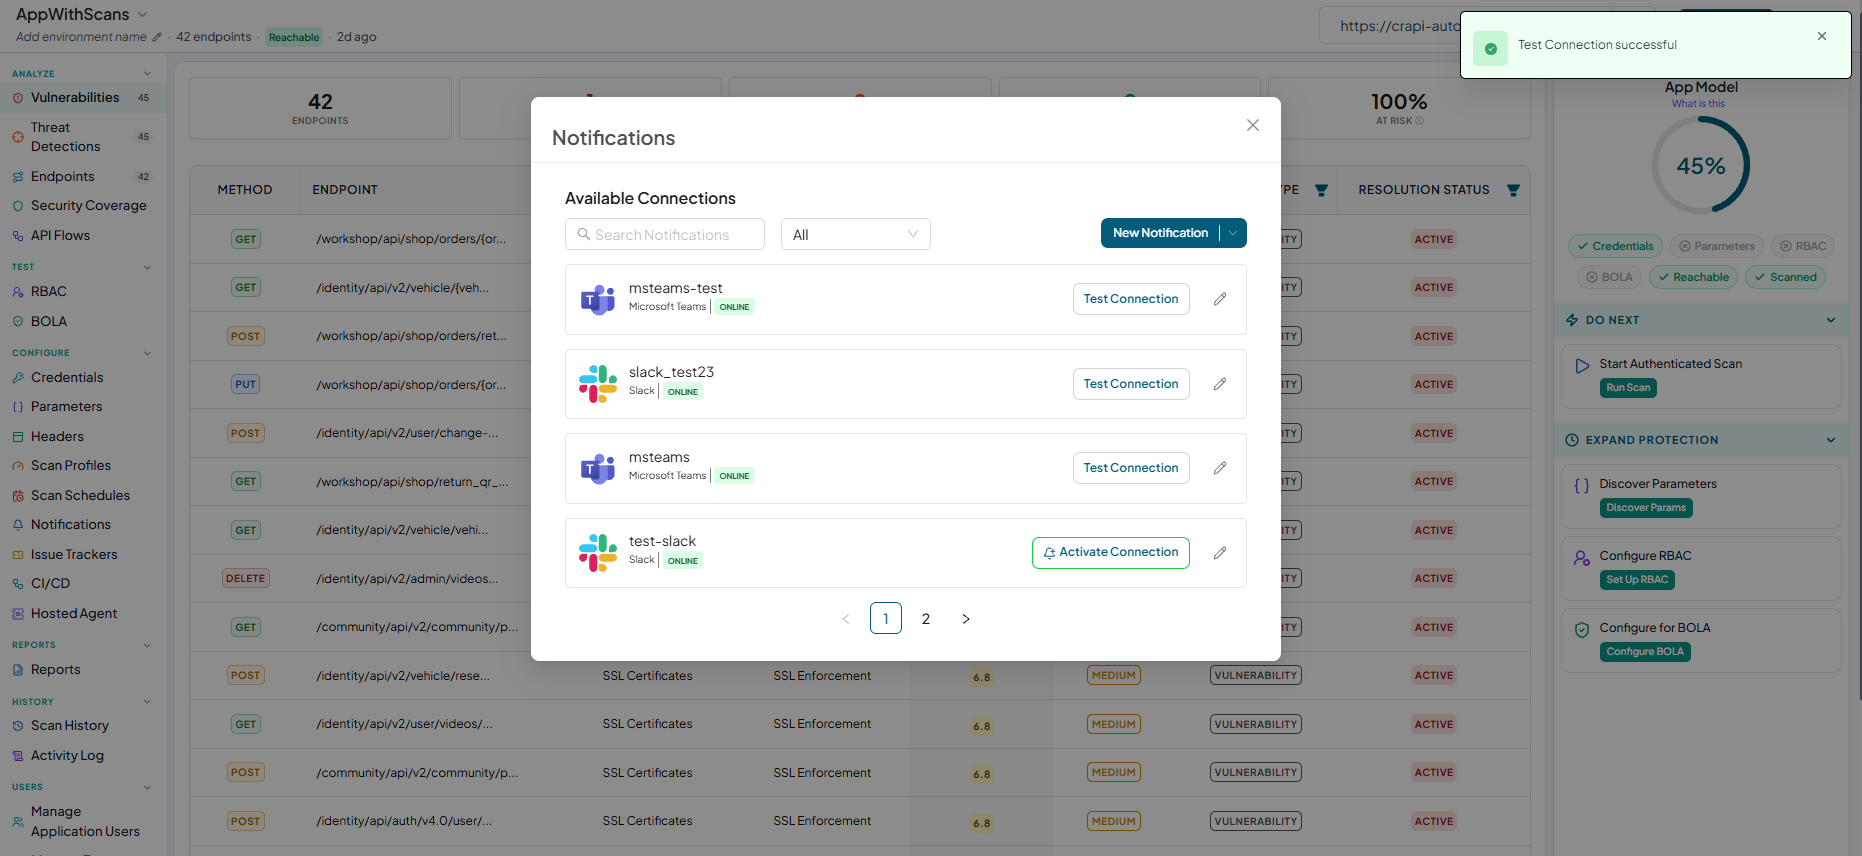Image resolution: width=1862 pixels, height=856 pixels.
Task: Click the Slack logo beside test-slack
Action: tap(598, 553)
